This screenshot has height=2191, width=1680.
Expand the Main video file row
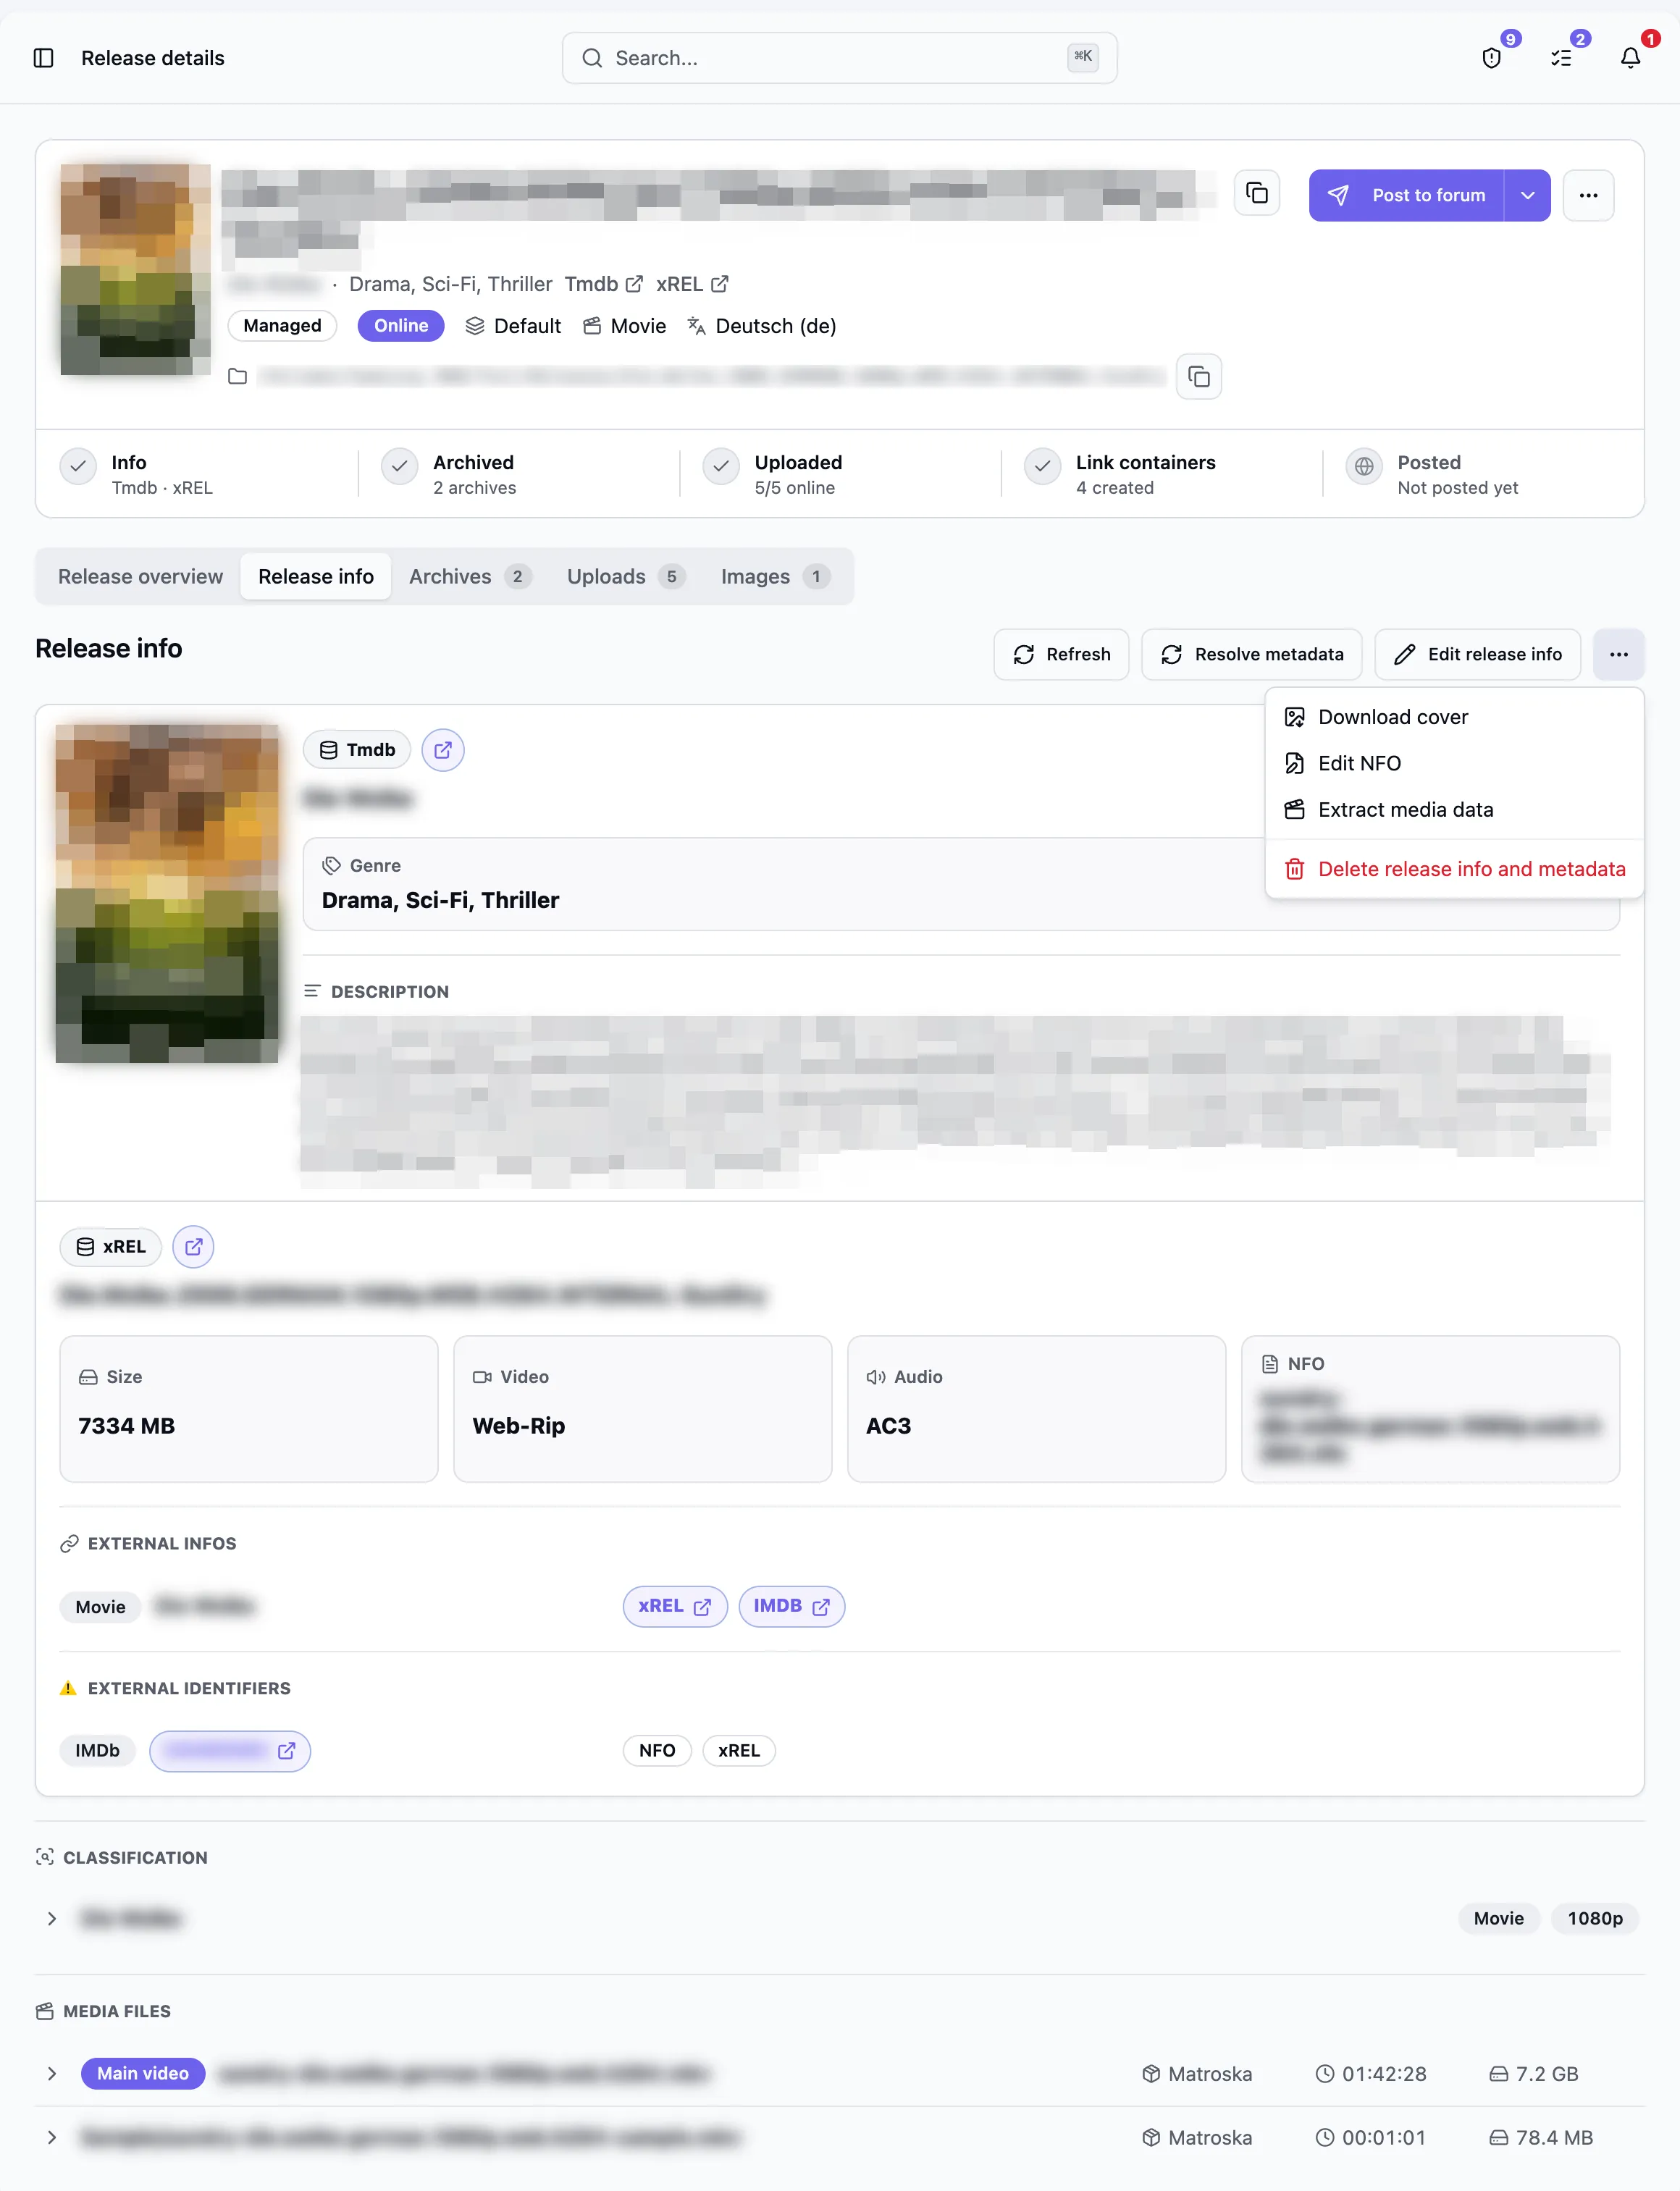[x=52, y=2074]
